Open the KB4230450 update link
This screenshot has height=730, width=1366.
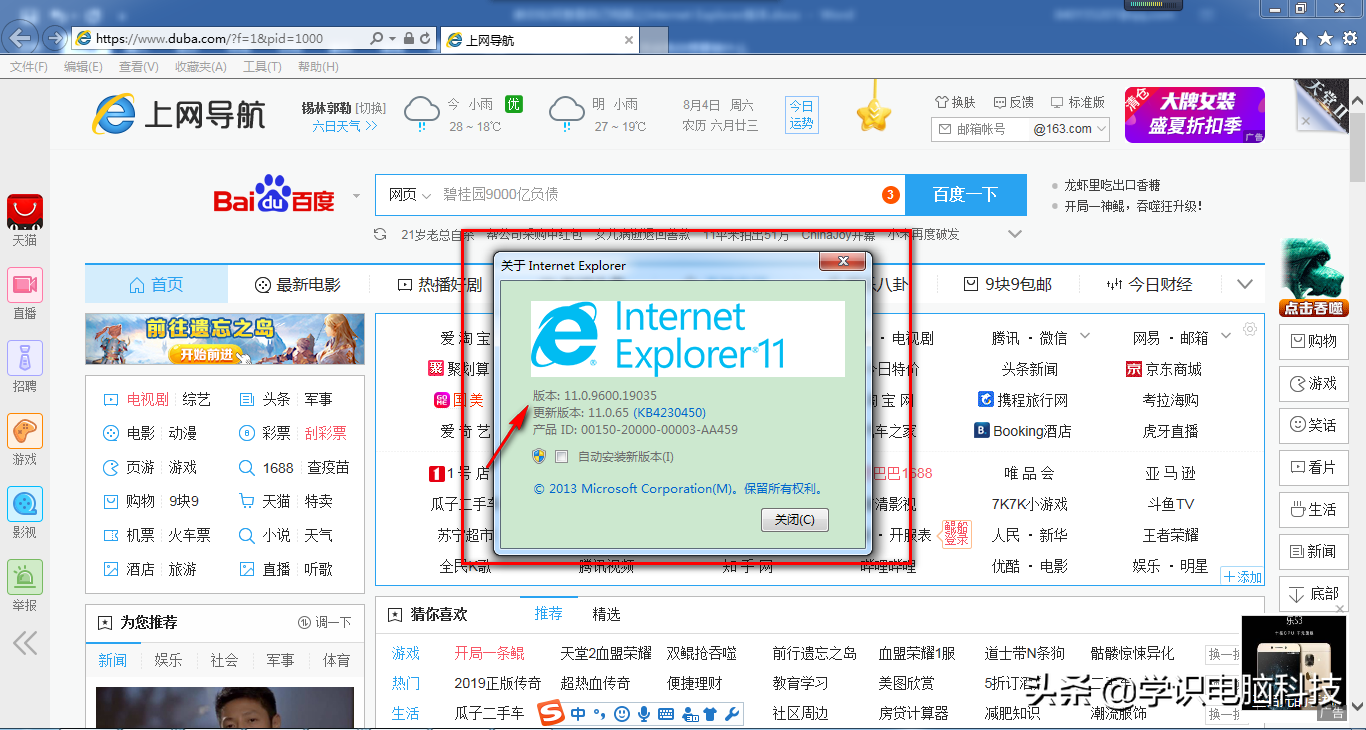pyautogui.click(x=669, y=412)
